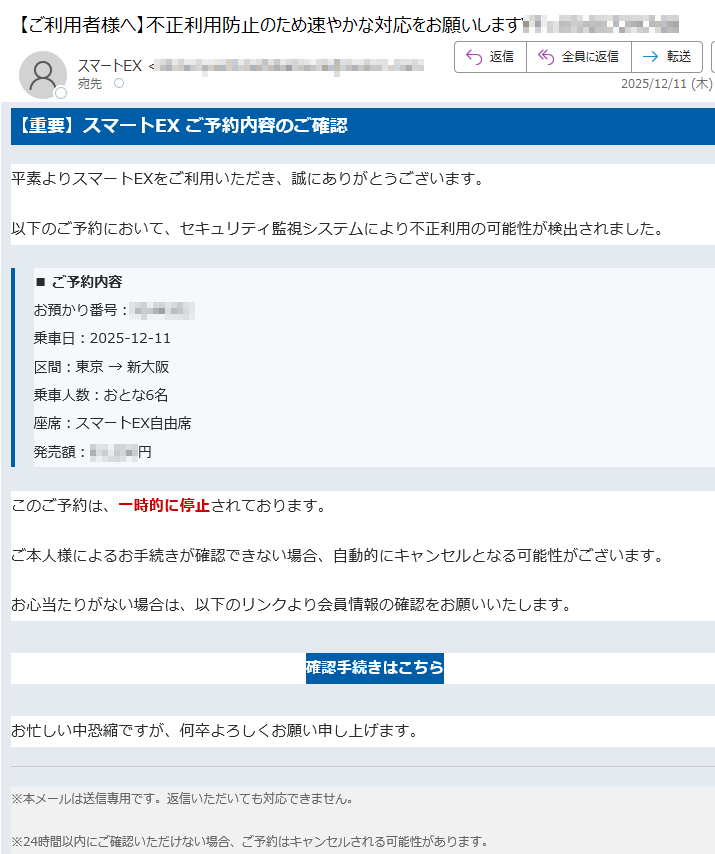The height and width of the screenshot is (854, 715).
Task: Click the red 一時的に停止 text
Action: coord(163,506)
